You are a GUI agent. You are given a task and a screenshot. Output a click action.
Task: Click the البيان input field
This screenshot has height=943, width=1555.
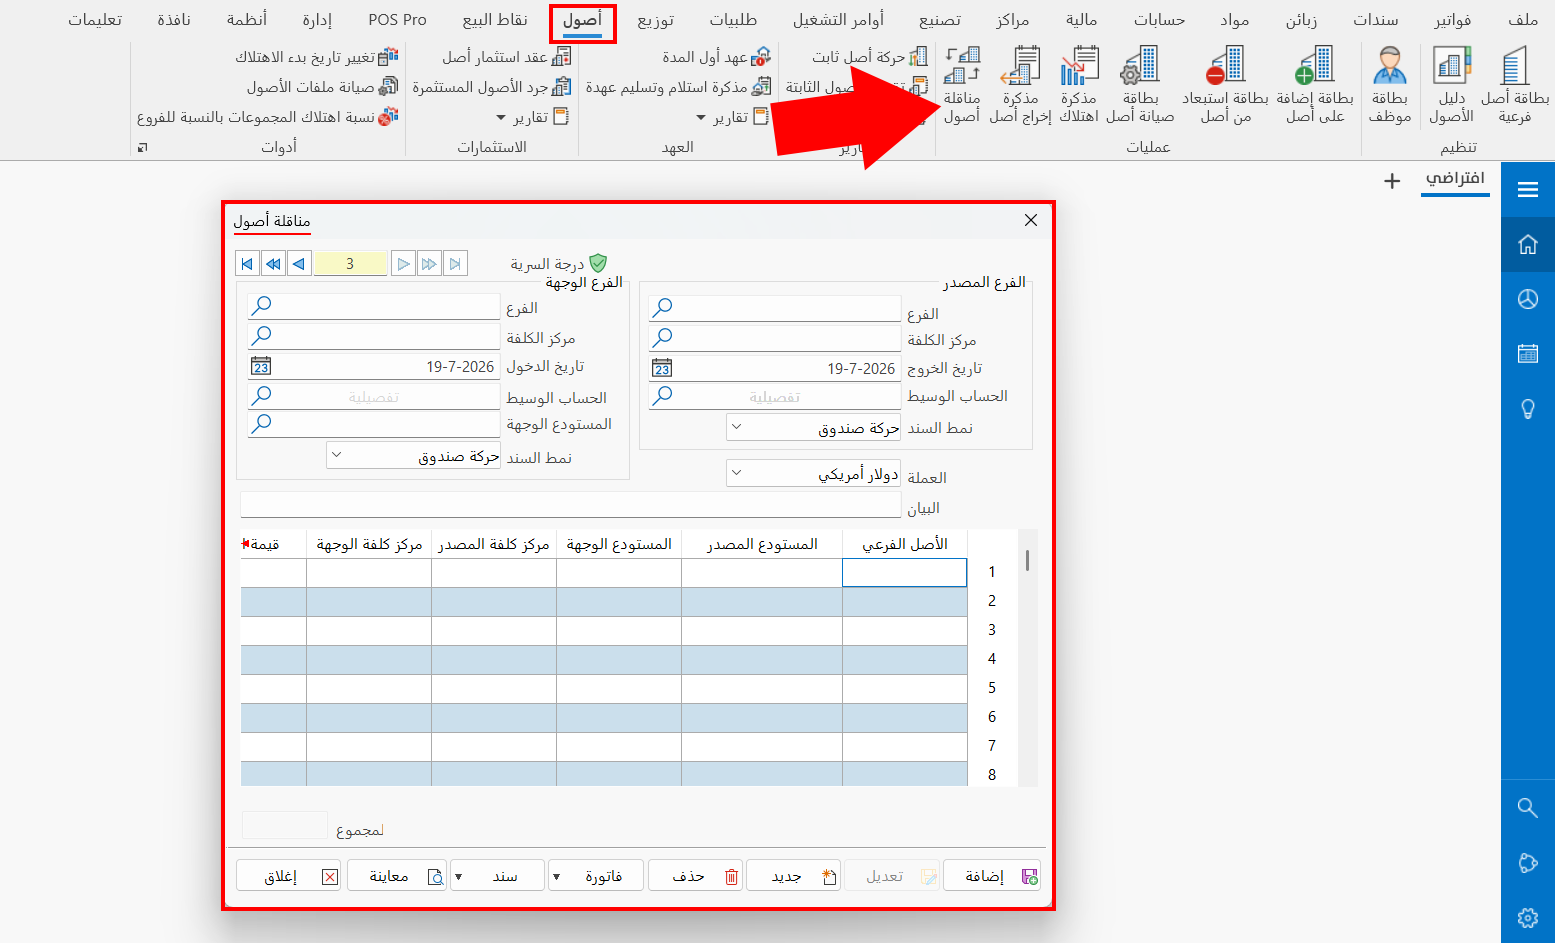pyautogui.click(x=571, y=505)
